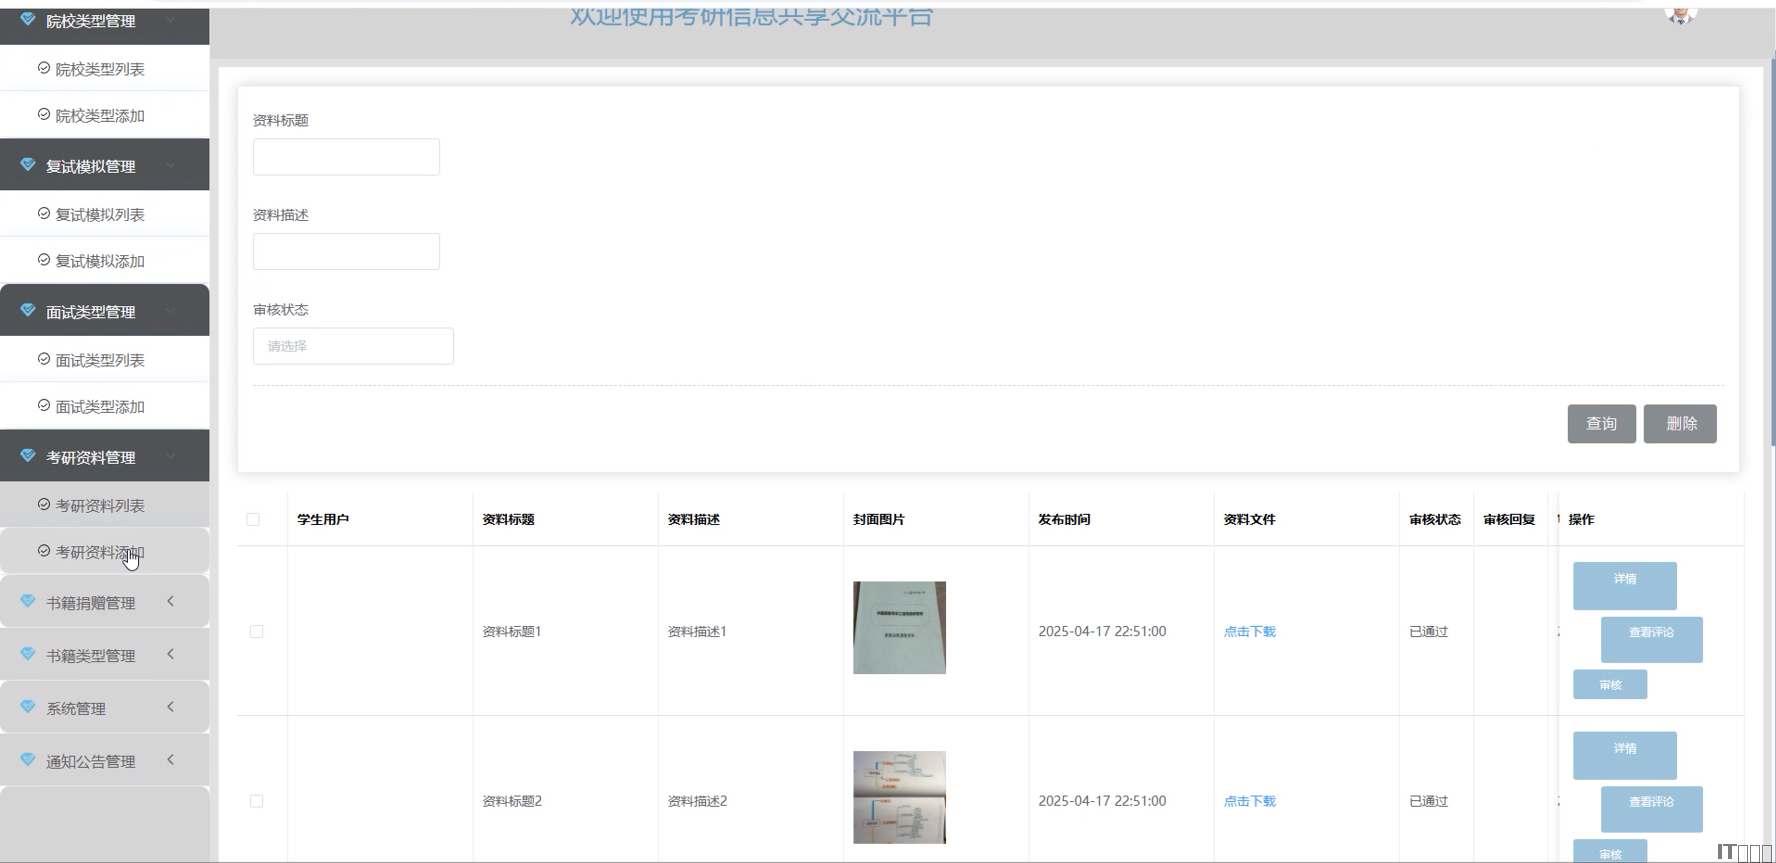Click the vertical page scrollbar
Screen dimensions: 1776x863
click(x=1771, y=250)
